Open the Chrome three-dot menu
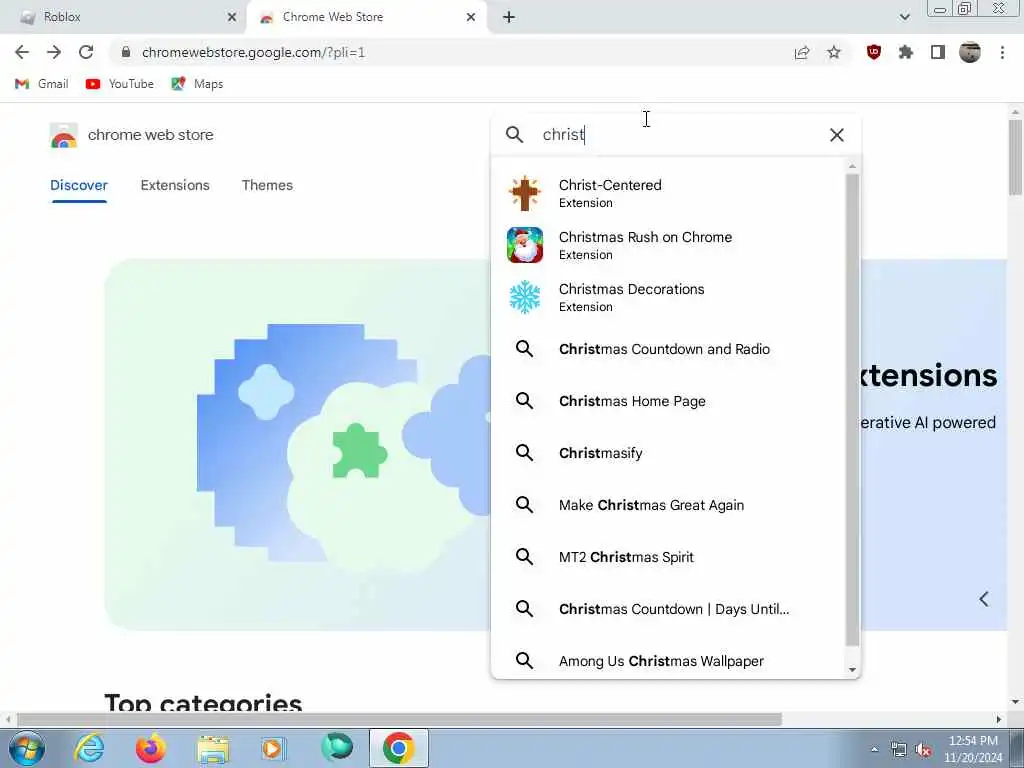Viewport: 1024px width, 768px height. [x=1002, y=52]
